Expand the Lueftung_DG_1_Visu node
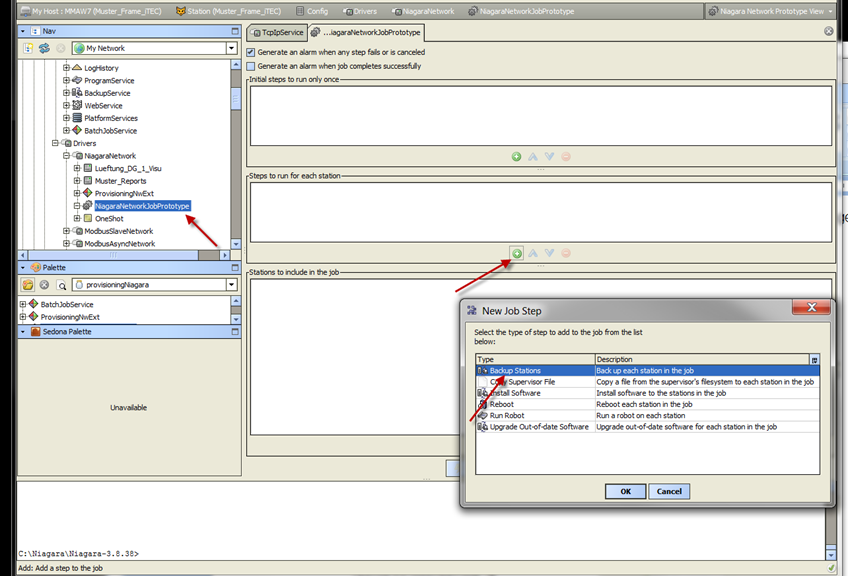This screenshot has height=576, width=848. click(x=77, y=168)
